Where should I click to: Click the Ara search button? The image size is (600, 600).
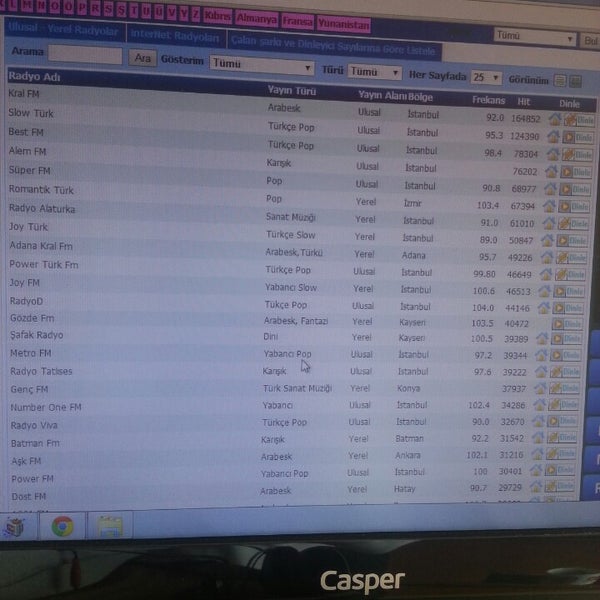click(x=142, y=58)
